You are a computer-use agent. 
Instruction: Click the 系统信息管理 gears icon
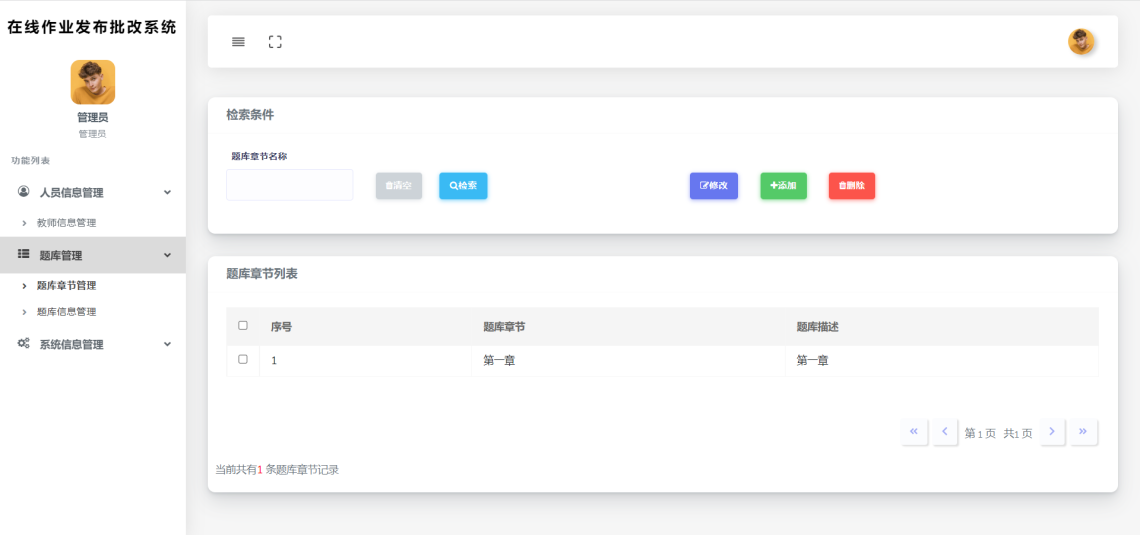pos(23,343)
